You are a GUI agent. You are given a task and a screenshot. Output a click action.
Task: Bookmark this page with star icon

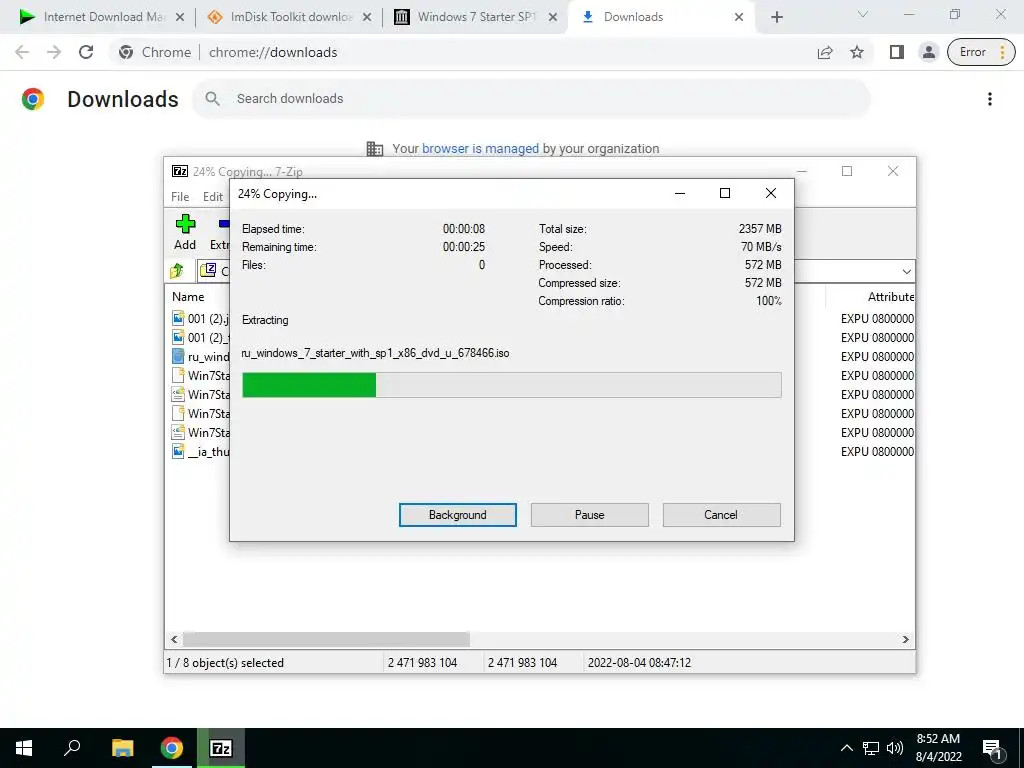pyautogui.click(x=857, y=52)
